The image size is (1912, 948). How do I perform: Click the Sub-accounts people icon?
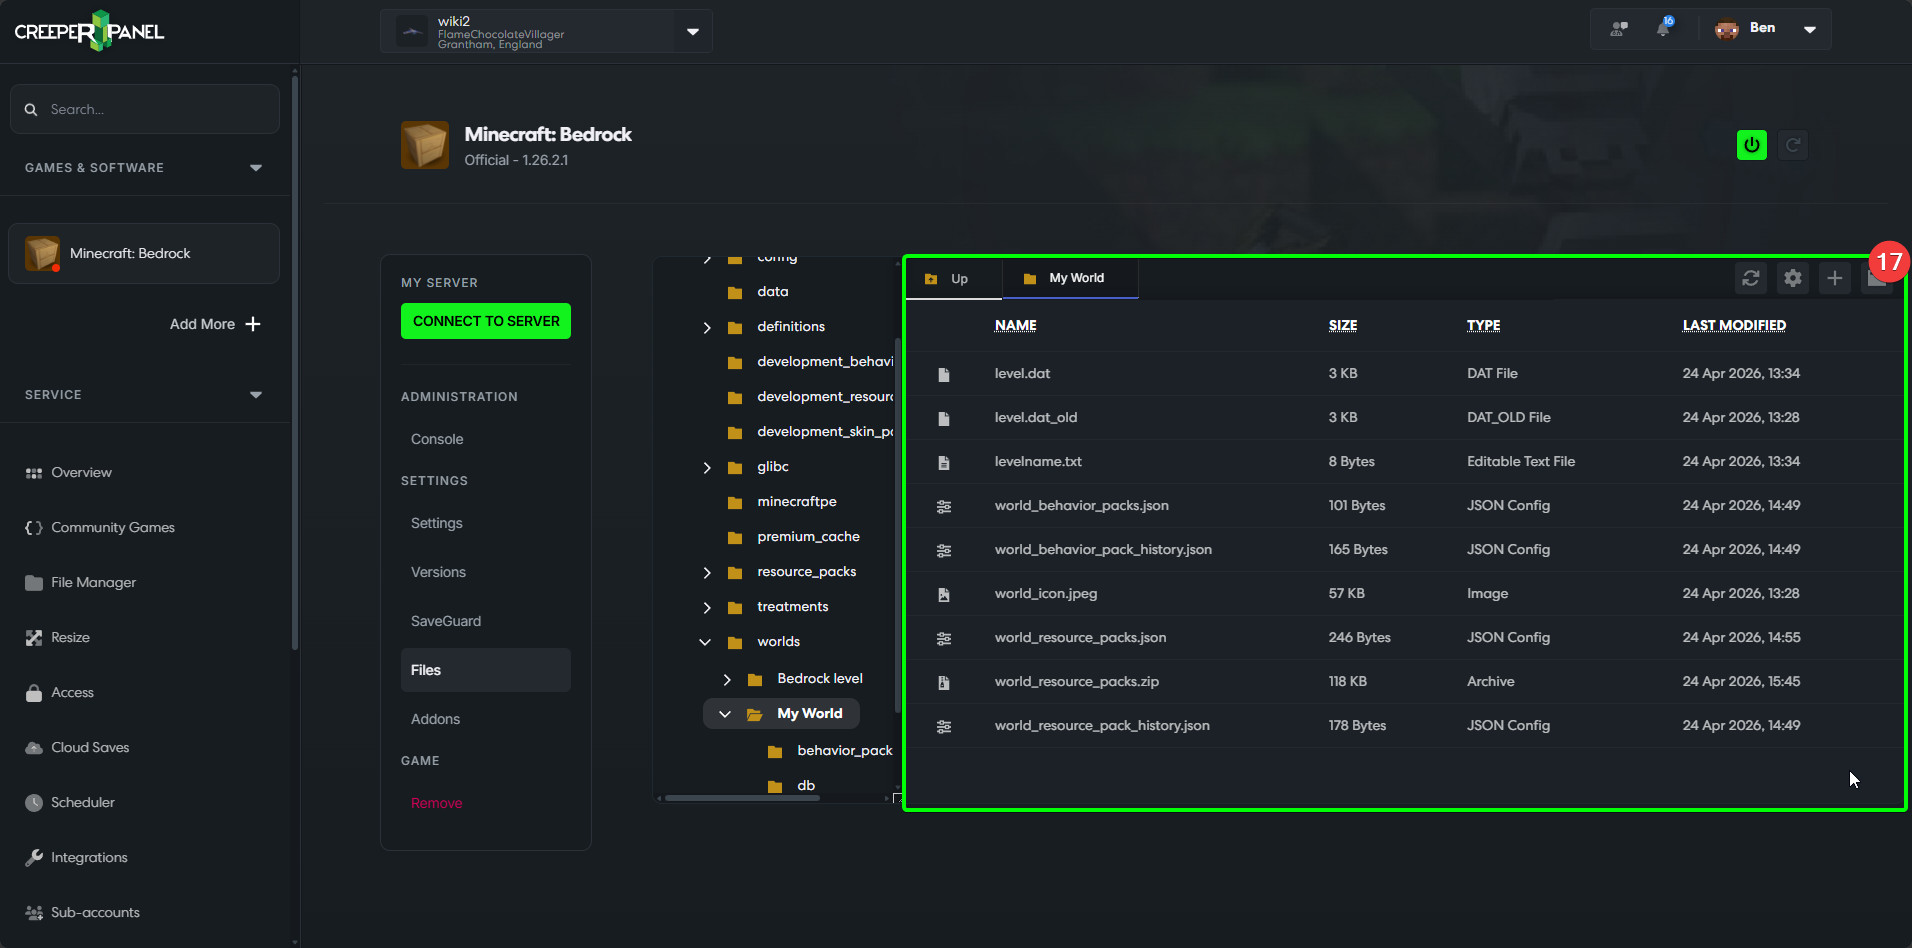34,913
